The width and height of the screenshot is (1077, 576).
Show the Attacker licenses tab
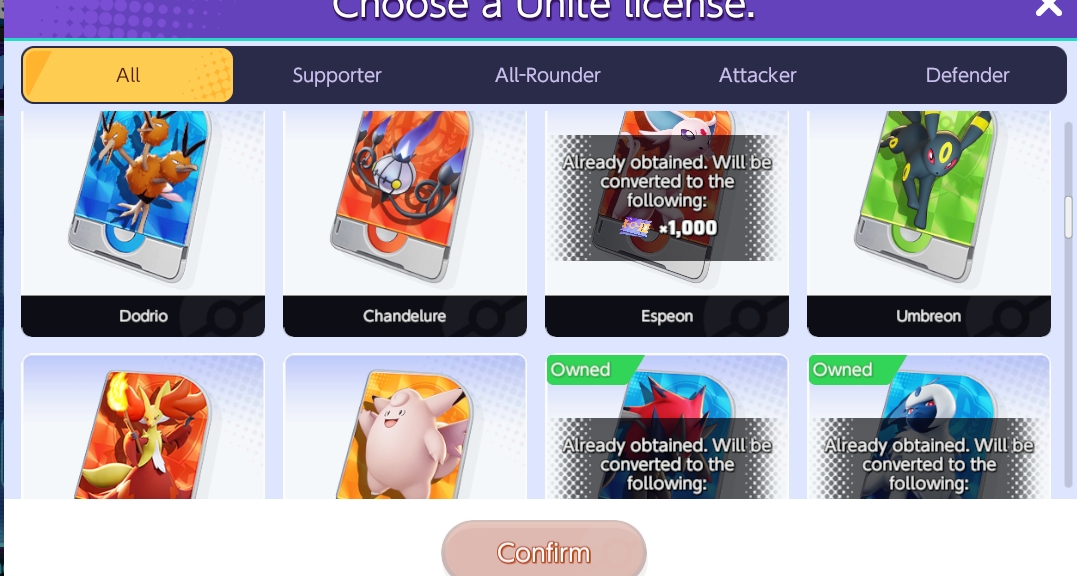tap(758, 75)
